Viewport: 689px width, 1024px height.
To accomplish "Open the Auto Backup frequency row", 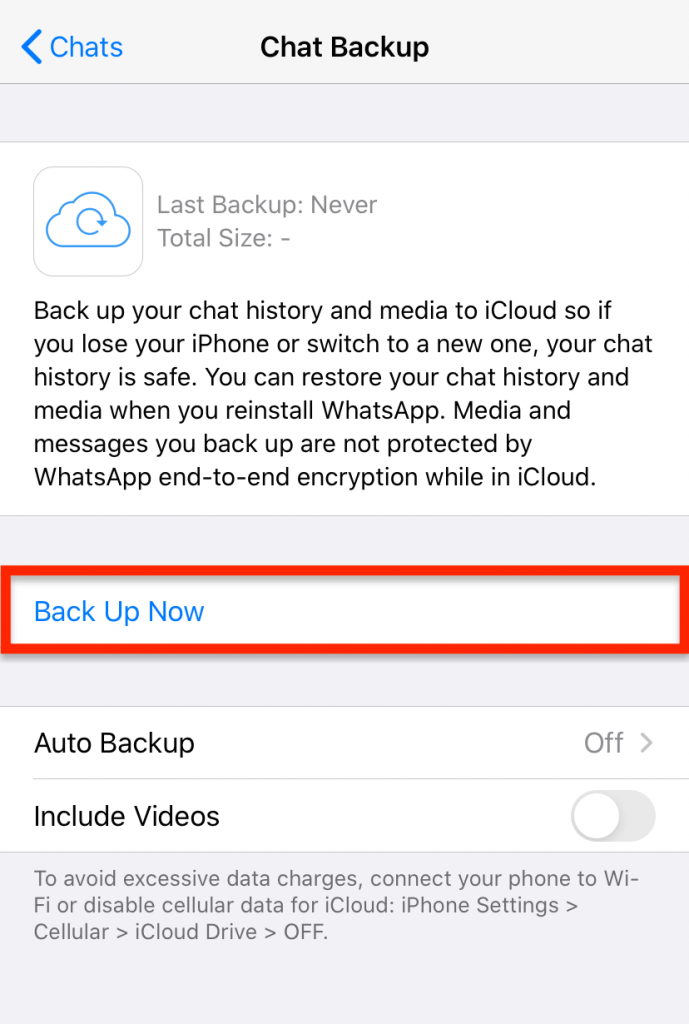I will coord(344,743).
